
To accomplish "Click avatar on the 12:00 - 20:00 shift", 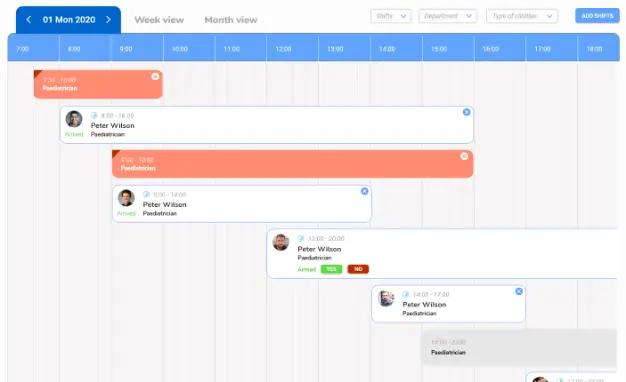I will 281,242.
